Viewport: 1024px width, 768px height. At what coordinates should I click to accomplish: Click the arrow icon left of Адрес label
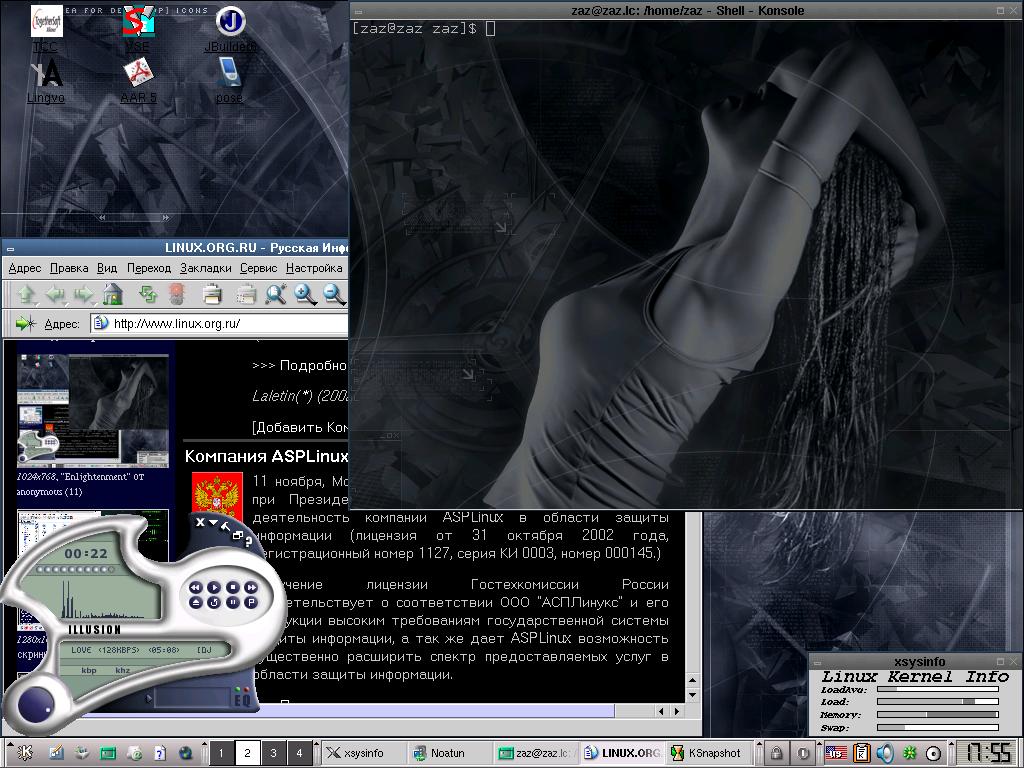pyautogui.click(x=25, y=323)
